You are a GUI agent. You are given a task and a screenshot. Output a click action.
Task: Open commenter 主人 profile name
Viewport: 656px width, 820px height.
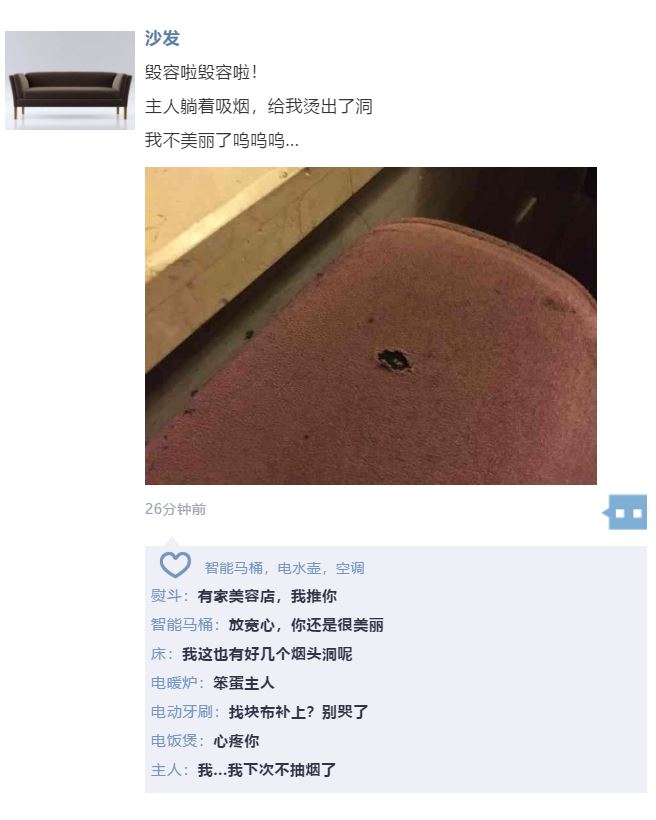click(166, 770)
